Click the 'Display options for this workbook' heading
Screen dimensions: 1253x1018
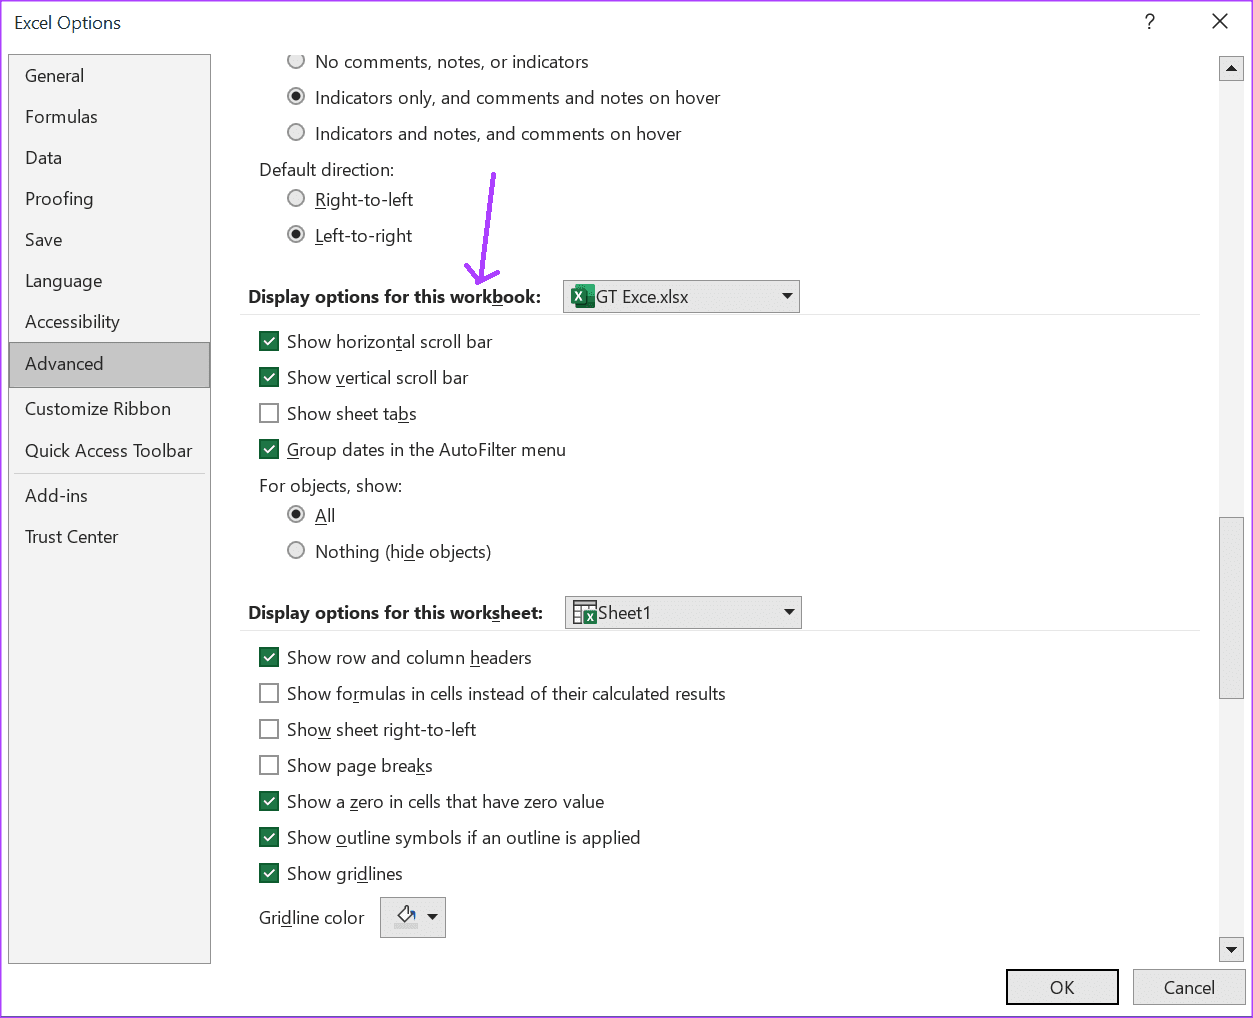[394, 297]
